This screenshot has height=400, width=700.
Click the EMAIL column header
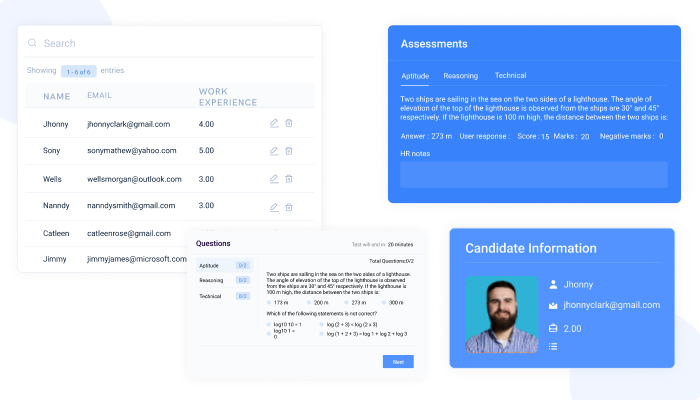click(99, 95)
